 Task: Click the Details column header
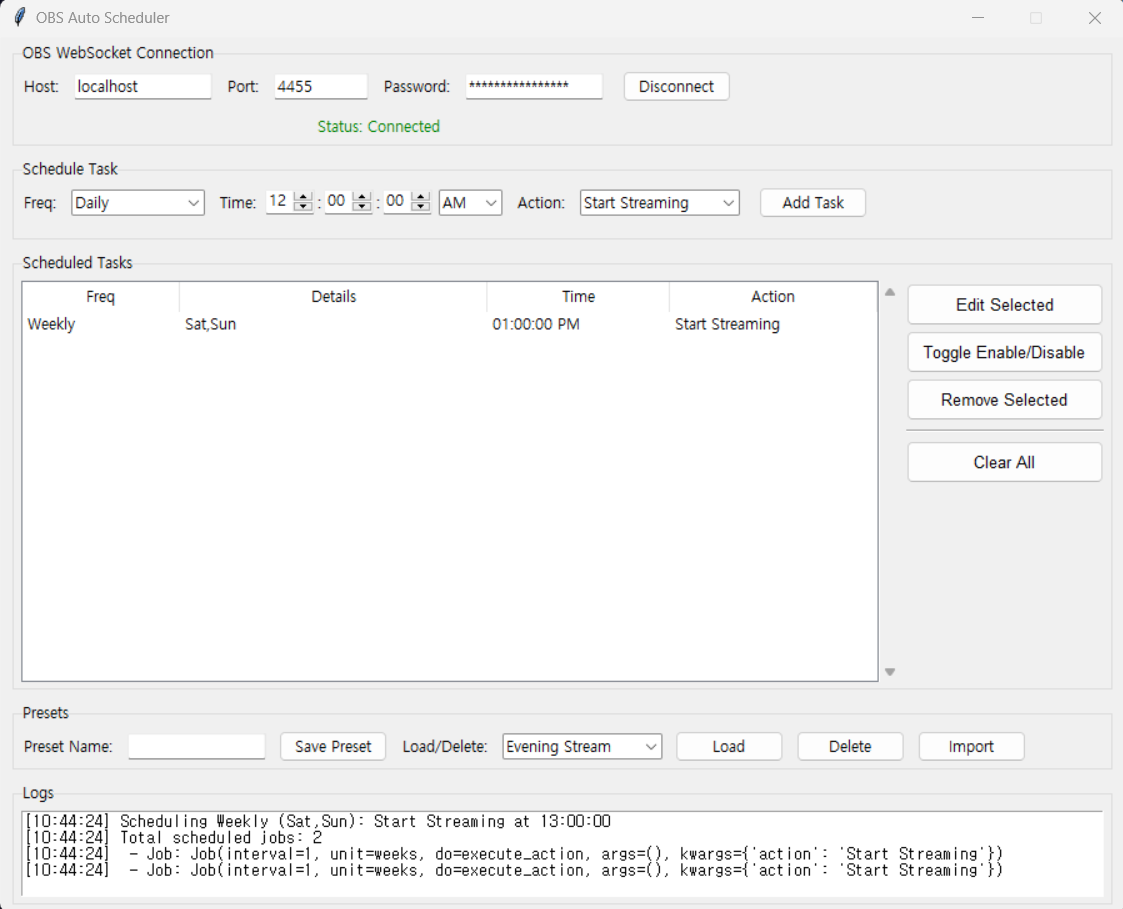coord(333,296)
